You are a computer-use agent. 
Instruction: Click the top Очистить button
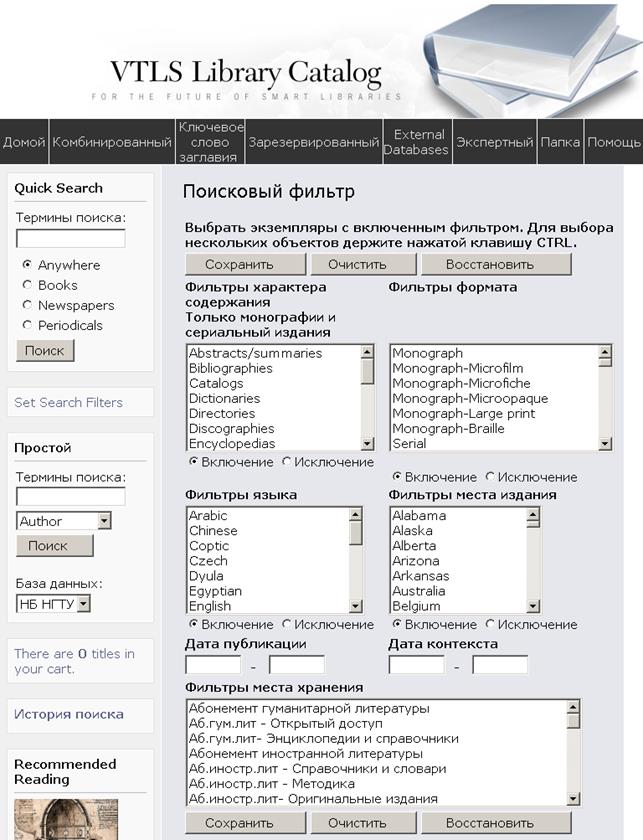361,265
